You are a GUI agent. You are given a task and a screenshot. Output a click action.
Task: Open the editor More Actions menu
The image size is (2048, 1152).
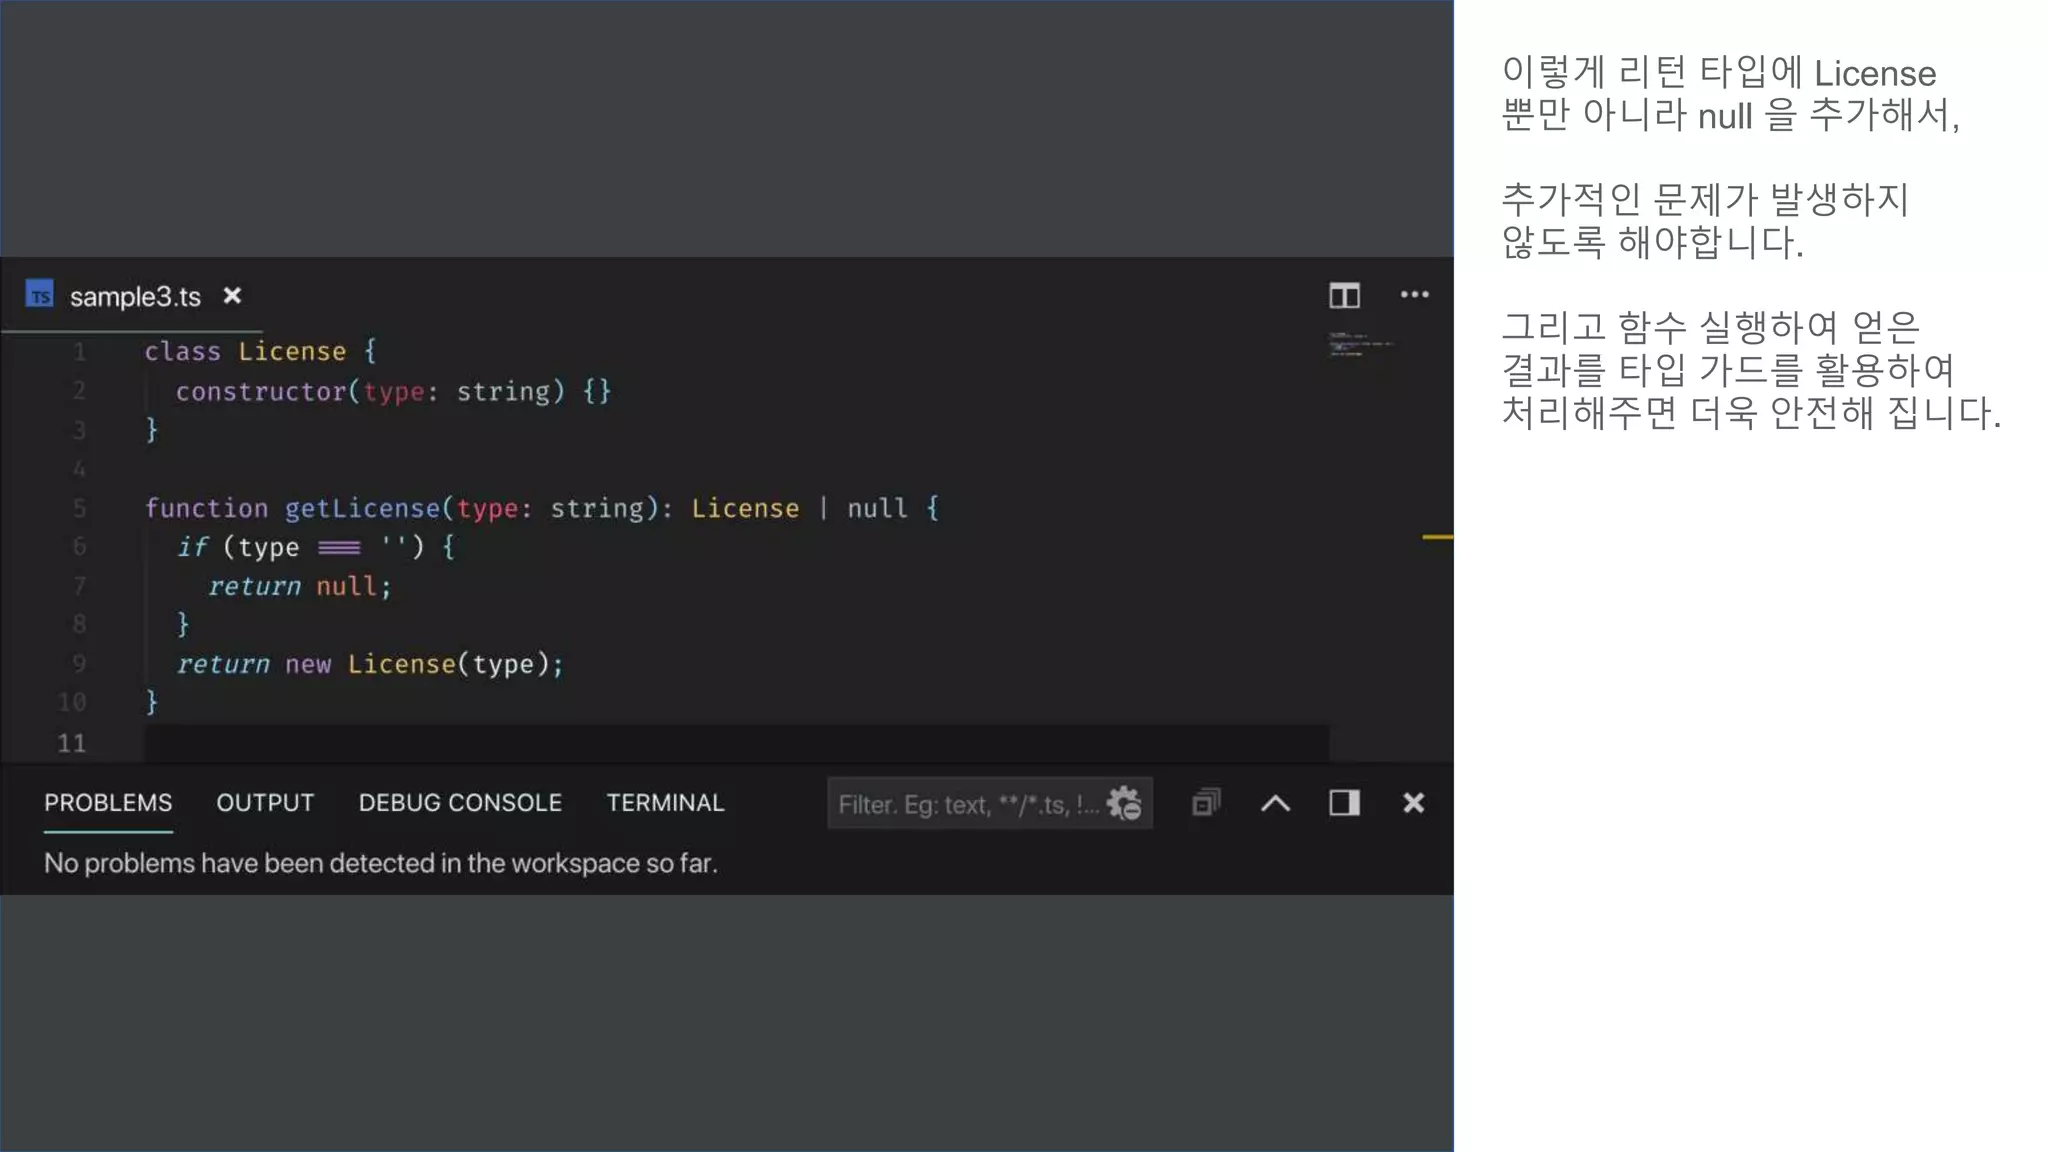coord(1414,295)
